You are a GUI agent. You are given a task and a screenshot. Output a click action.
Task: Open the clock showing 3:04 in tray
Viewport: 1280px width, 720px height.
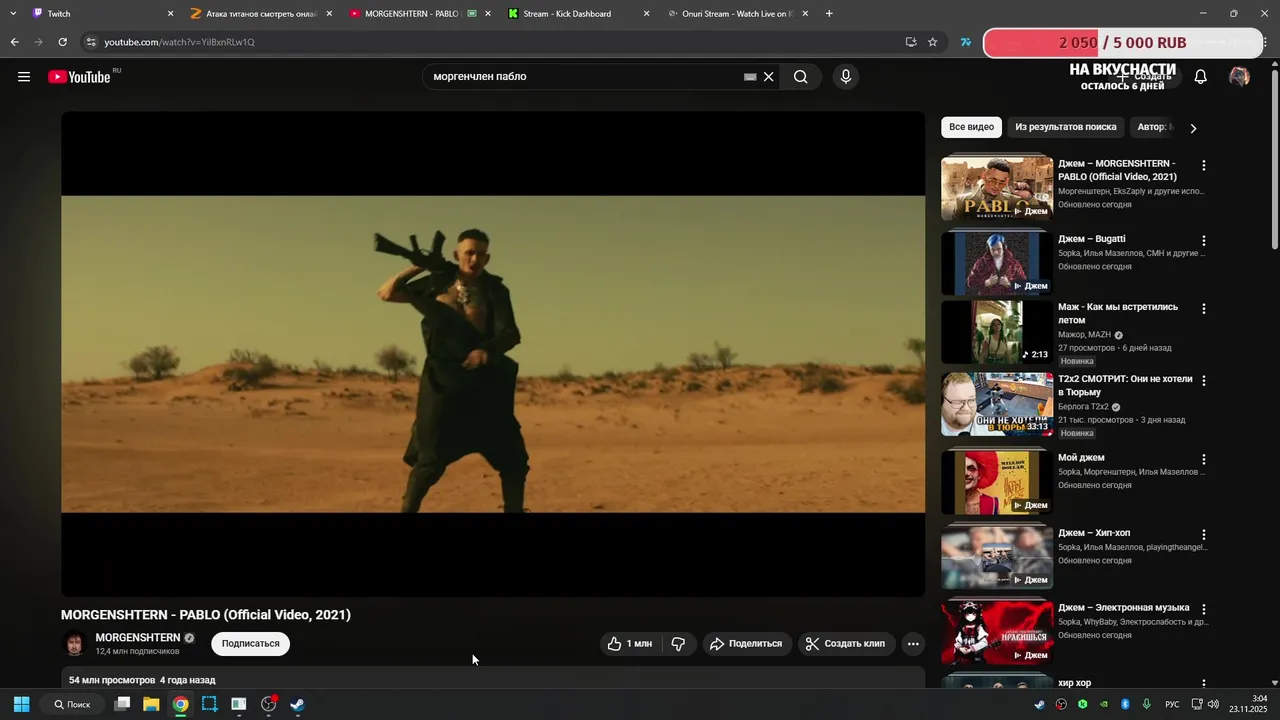point(1248,704)
